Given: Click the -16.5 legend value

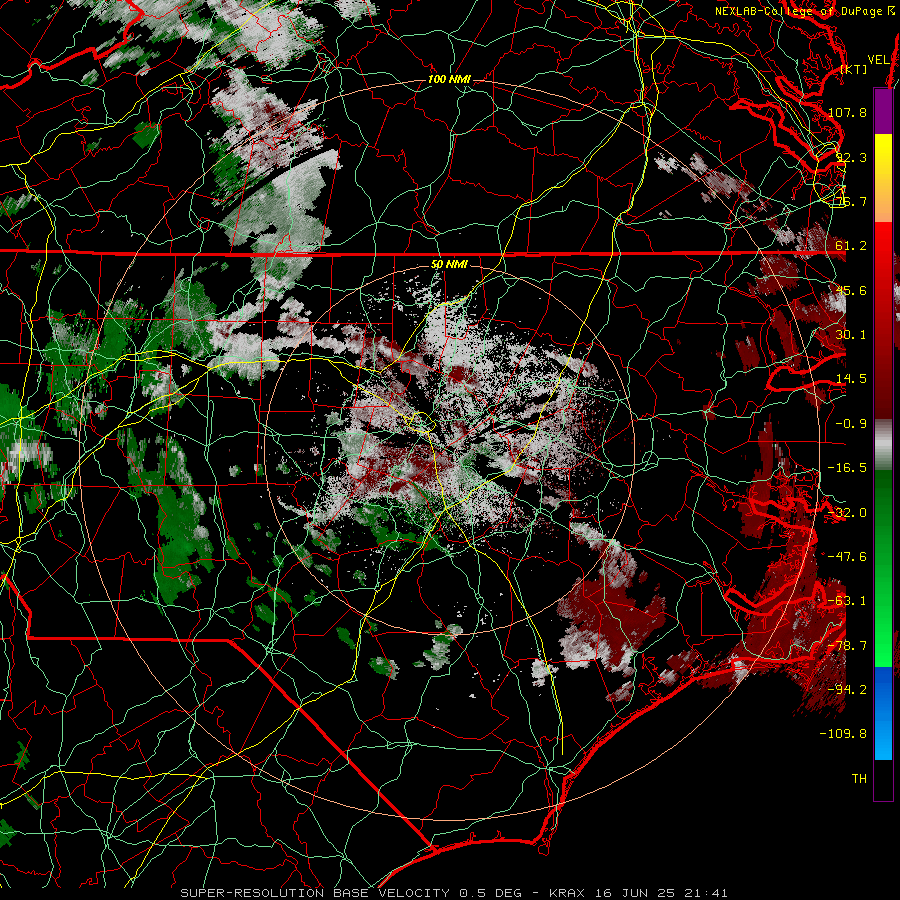Looking at the screenshot, I should [847, 468].
